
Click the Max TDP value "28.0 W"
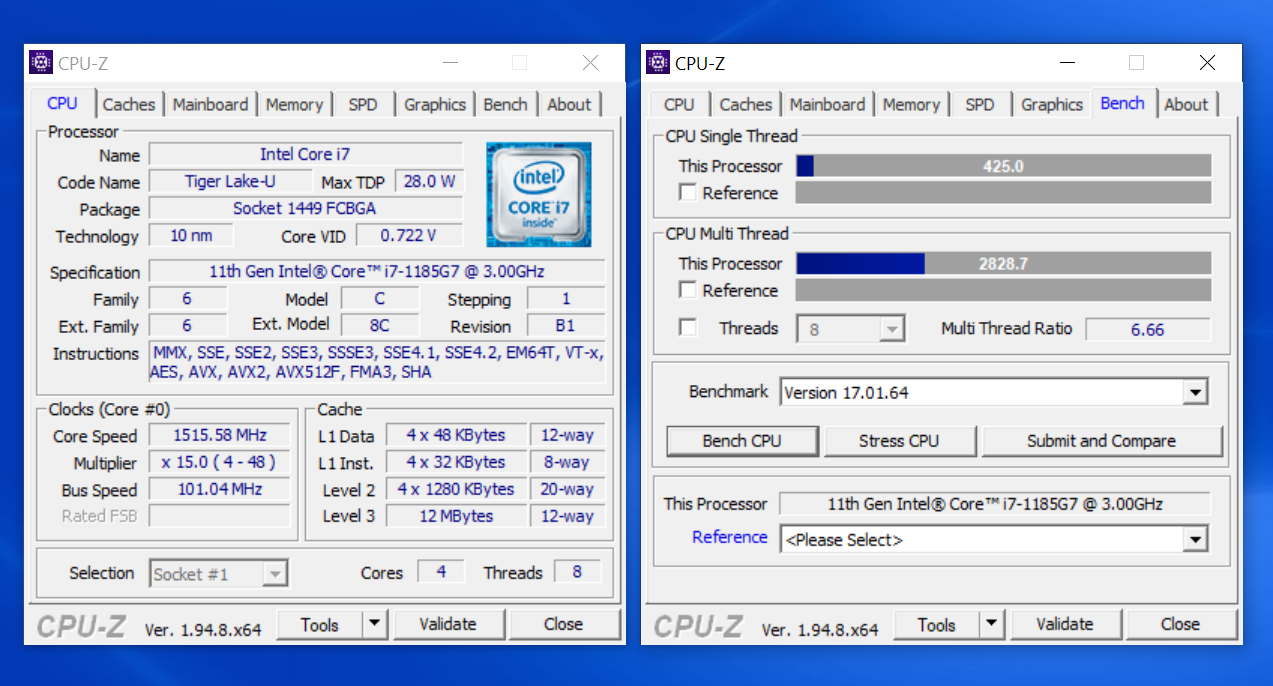[x=430, y=182]
